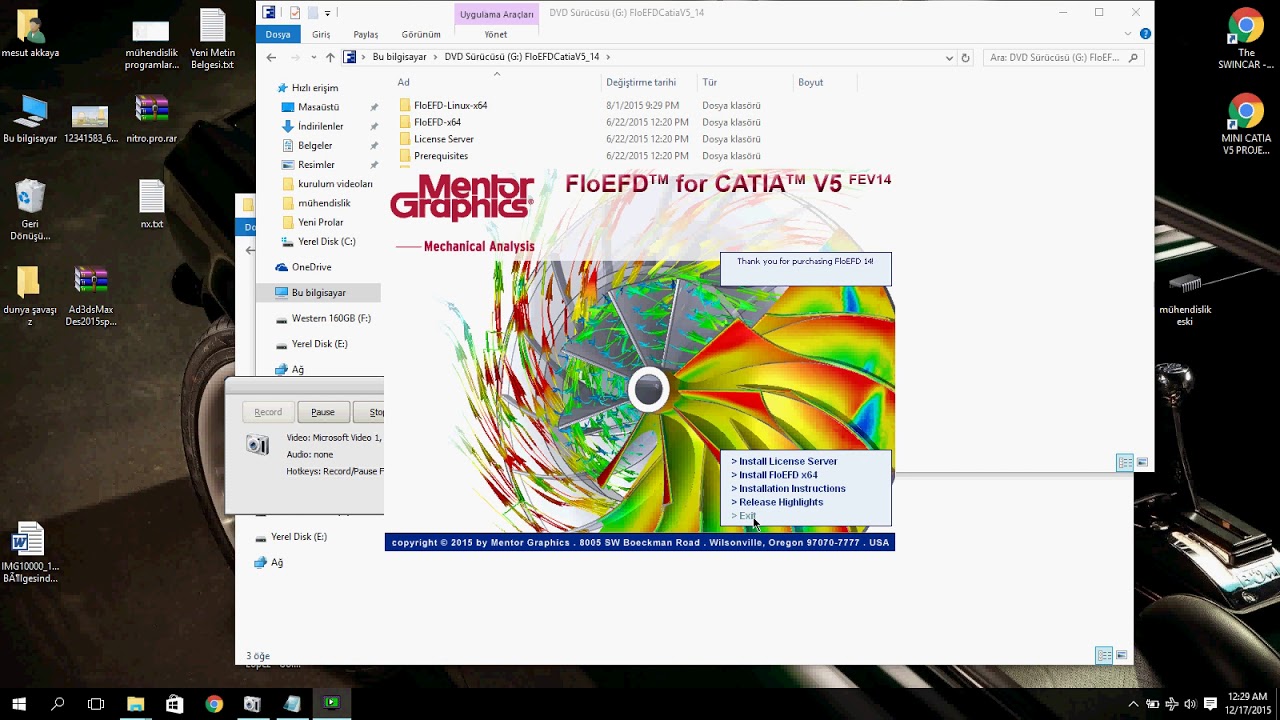
Task: Open Resimler in the navigation pane
Action: (x=316, y=164)
